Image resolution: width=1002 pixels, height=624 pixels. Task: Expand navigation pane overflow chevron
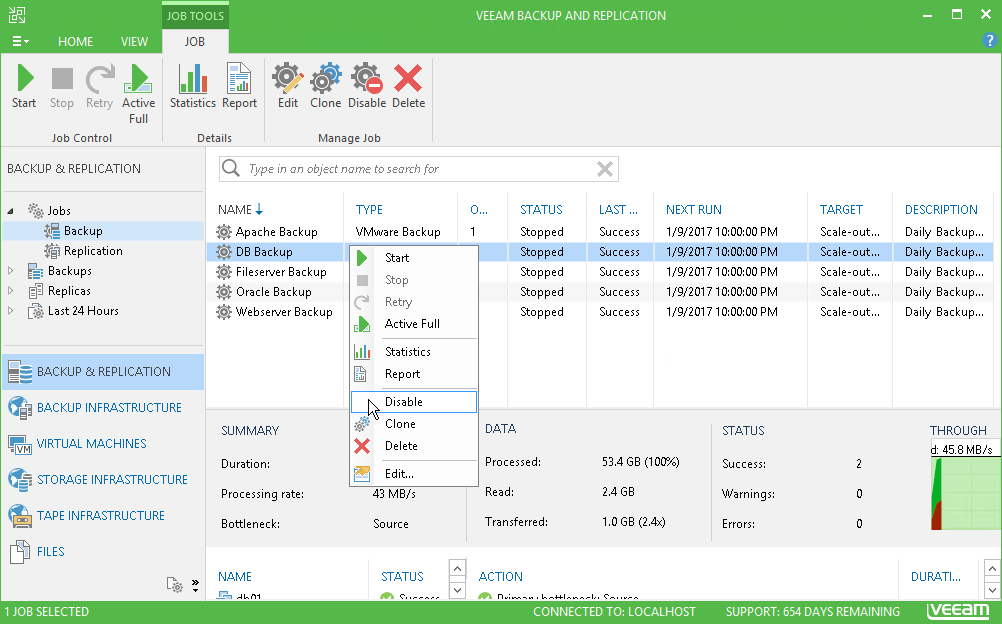tap(195, 584)
